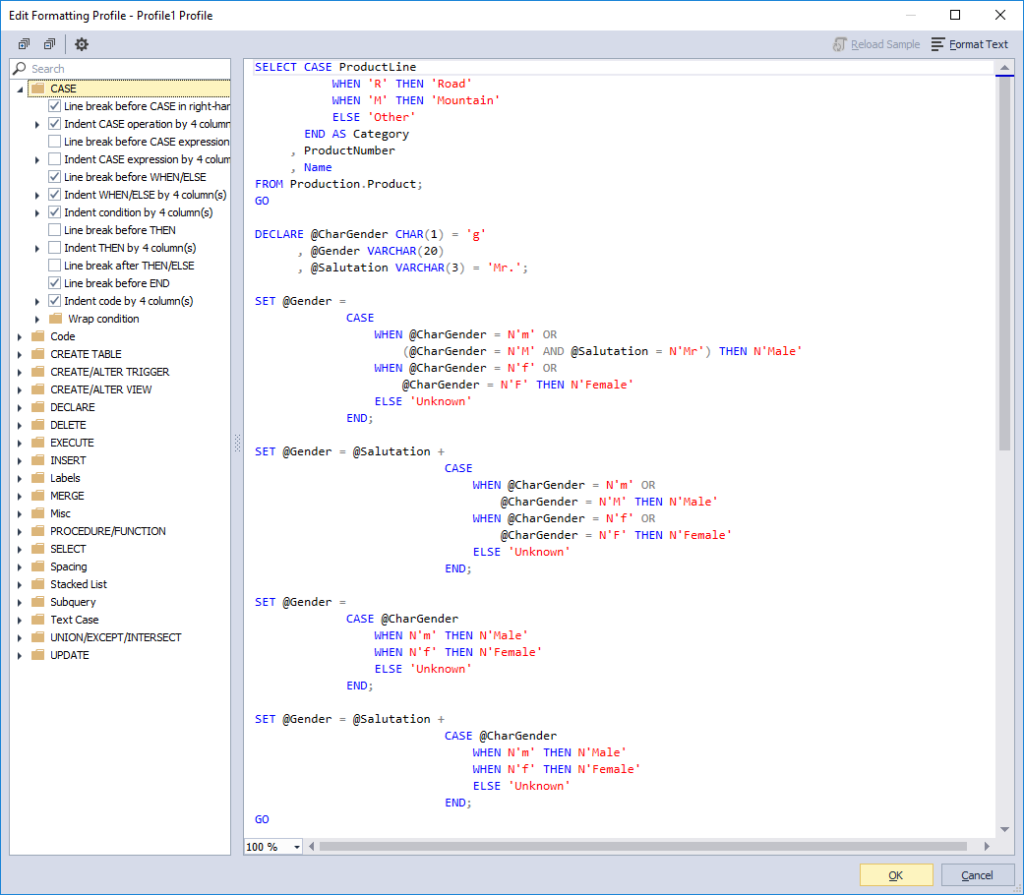This screenshot has height=895, width=1024.
Task: Select the Text Case tree item
Action: tap(74, 619)
